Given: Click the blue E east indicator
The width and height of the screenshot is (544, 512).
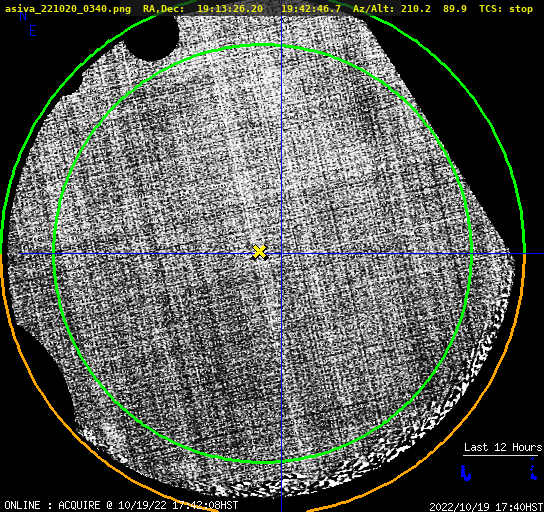Looking at the screenshot, I should point(33,31).
